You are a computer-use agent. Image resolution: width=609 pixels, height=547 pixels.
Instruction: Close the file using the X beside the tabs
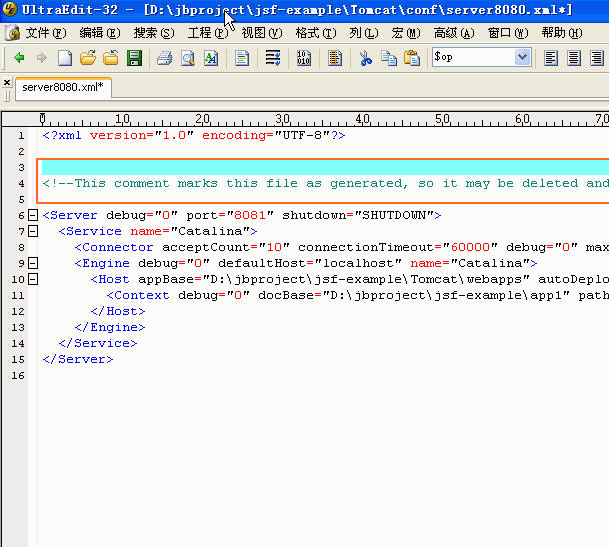point(7,82)
